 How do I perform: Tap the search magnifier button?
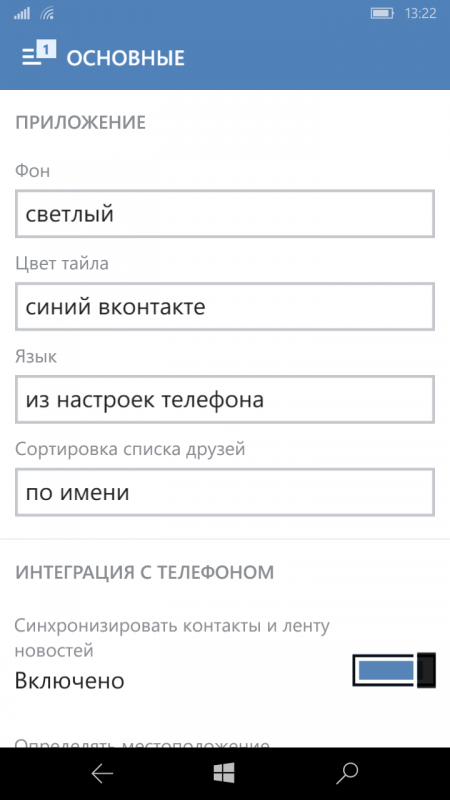pyautogui.click(x=347, y=774)
